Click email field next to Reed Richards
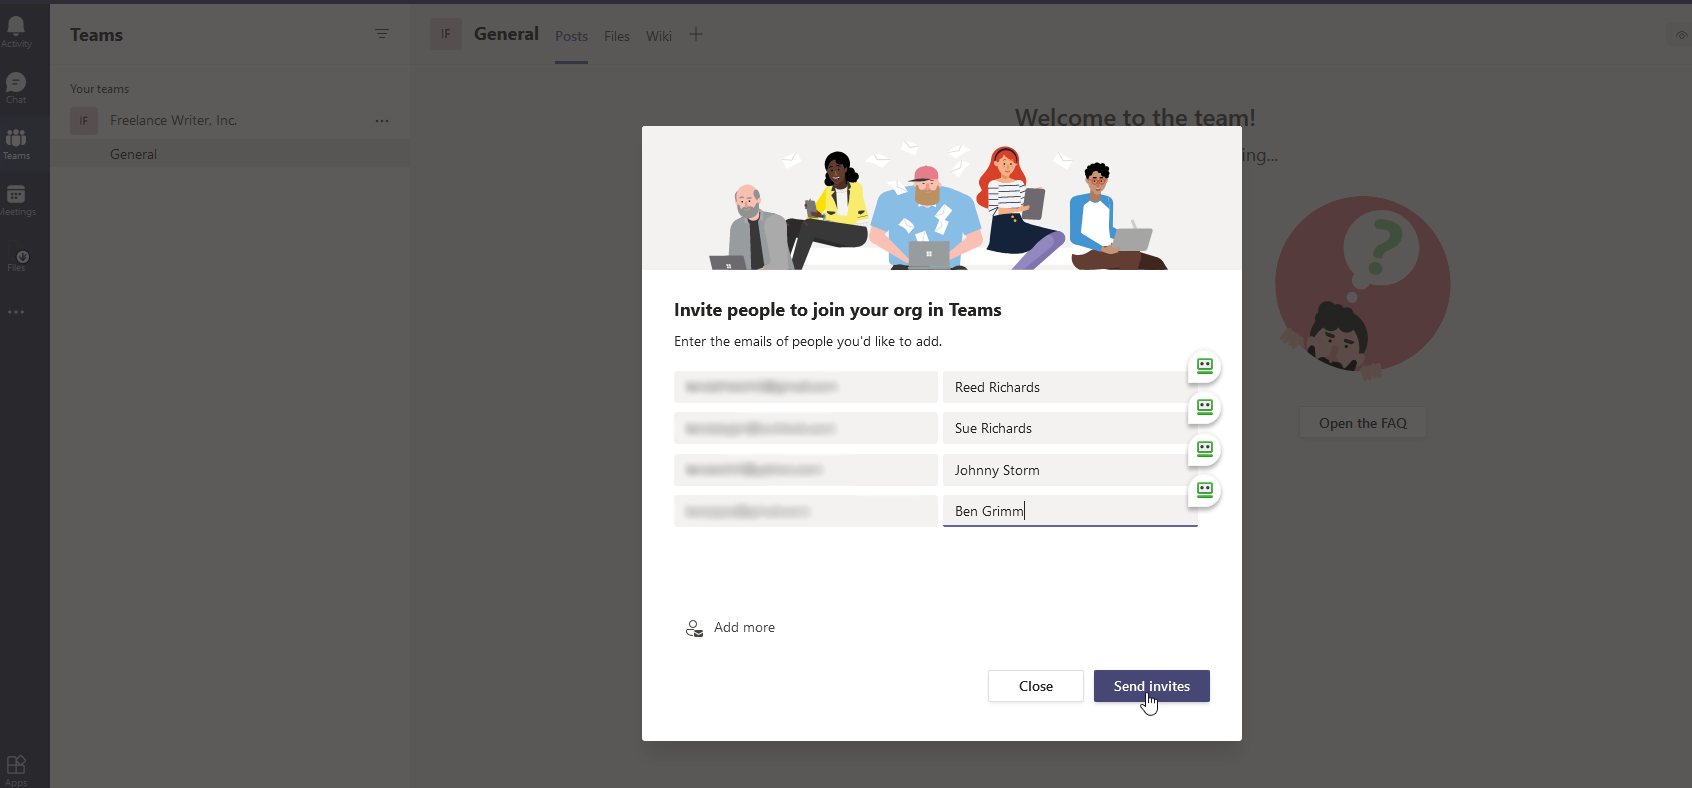1692x788 pixels. (806, 387)
